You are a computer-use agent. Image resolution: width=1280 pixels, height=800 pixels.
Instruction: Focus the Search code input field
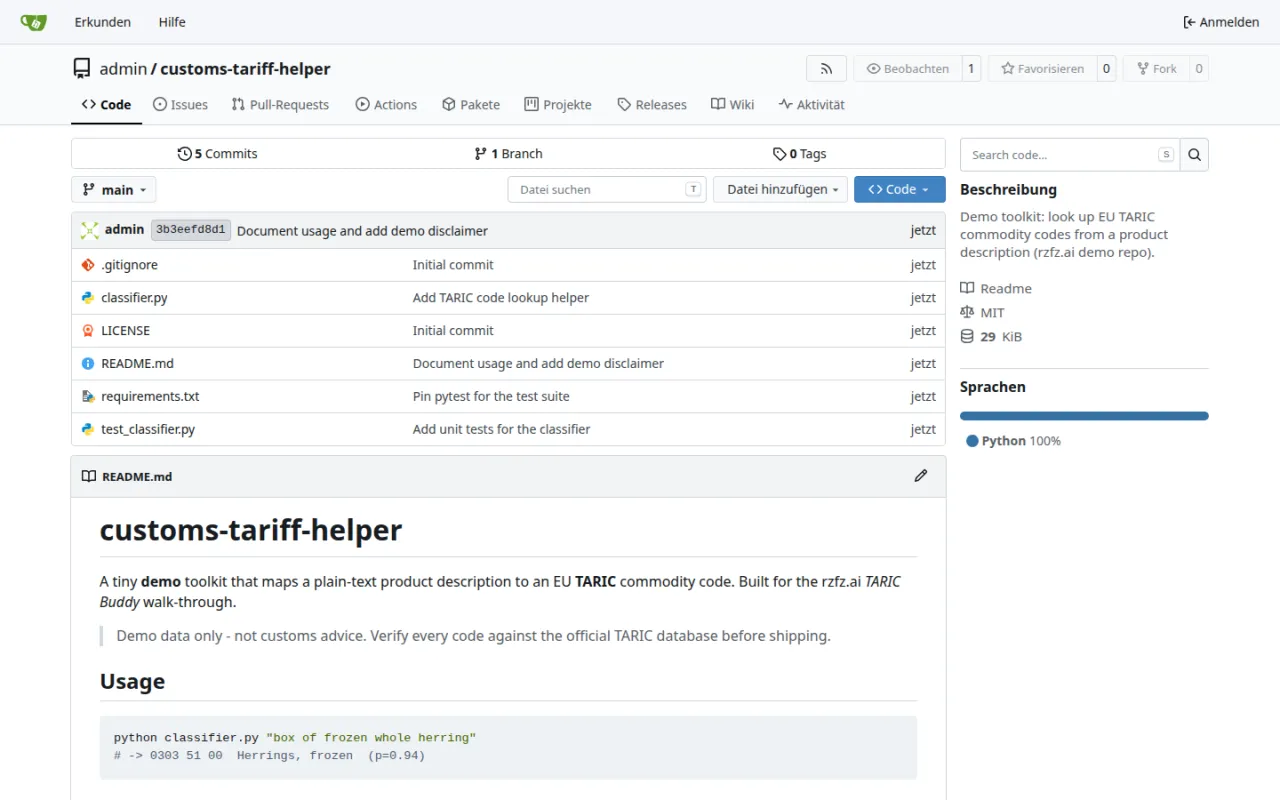tap(1070, 155)
